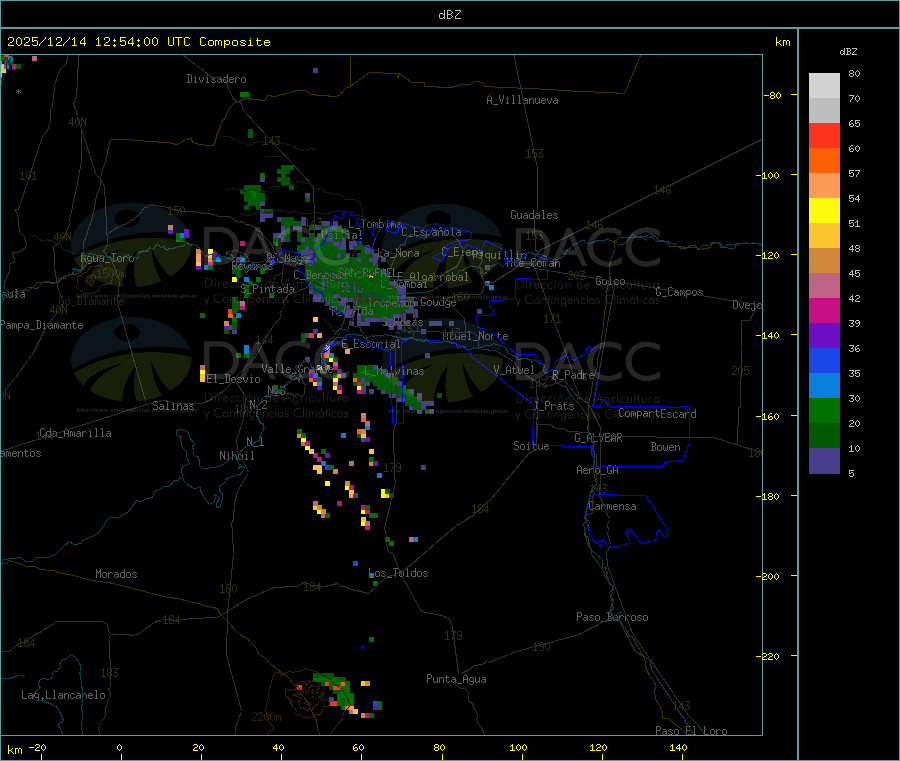Click the Soitue map label
This screenshot has width=900, height=761.
531,446
